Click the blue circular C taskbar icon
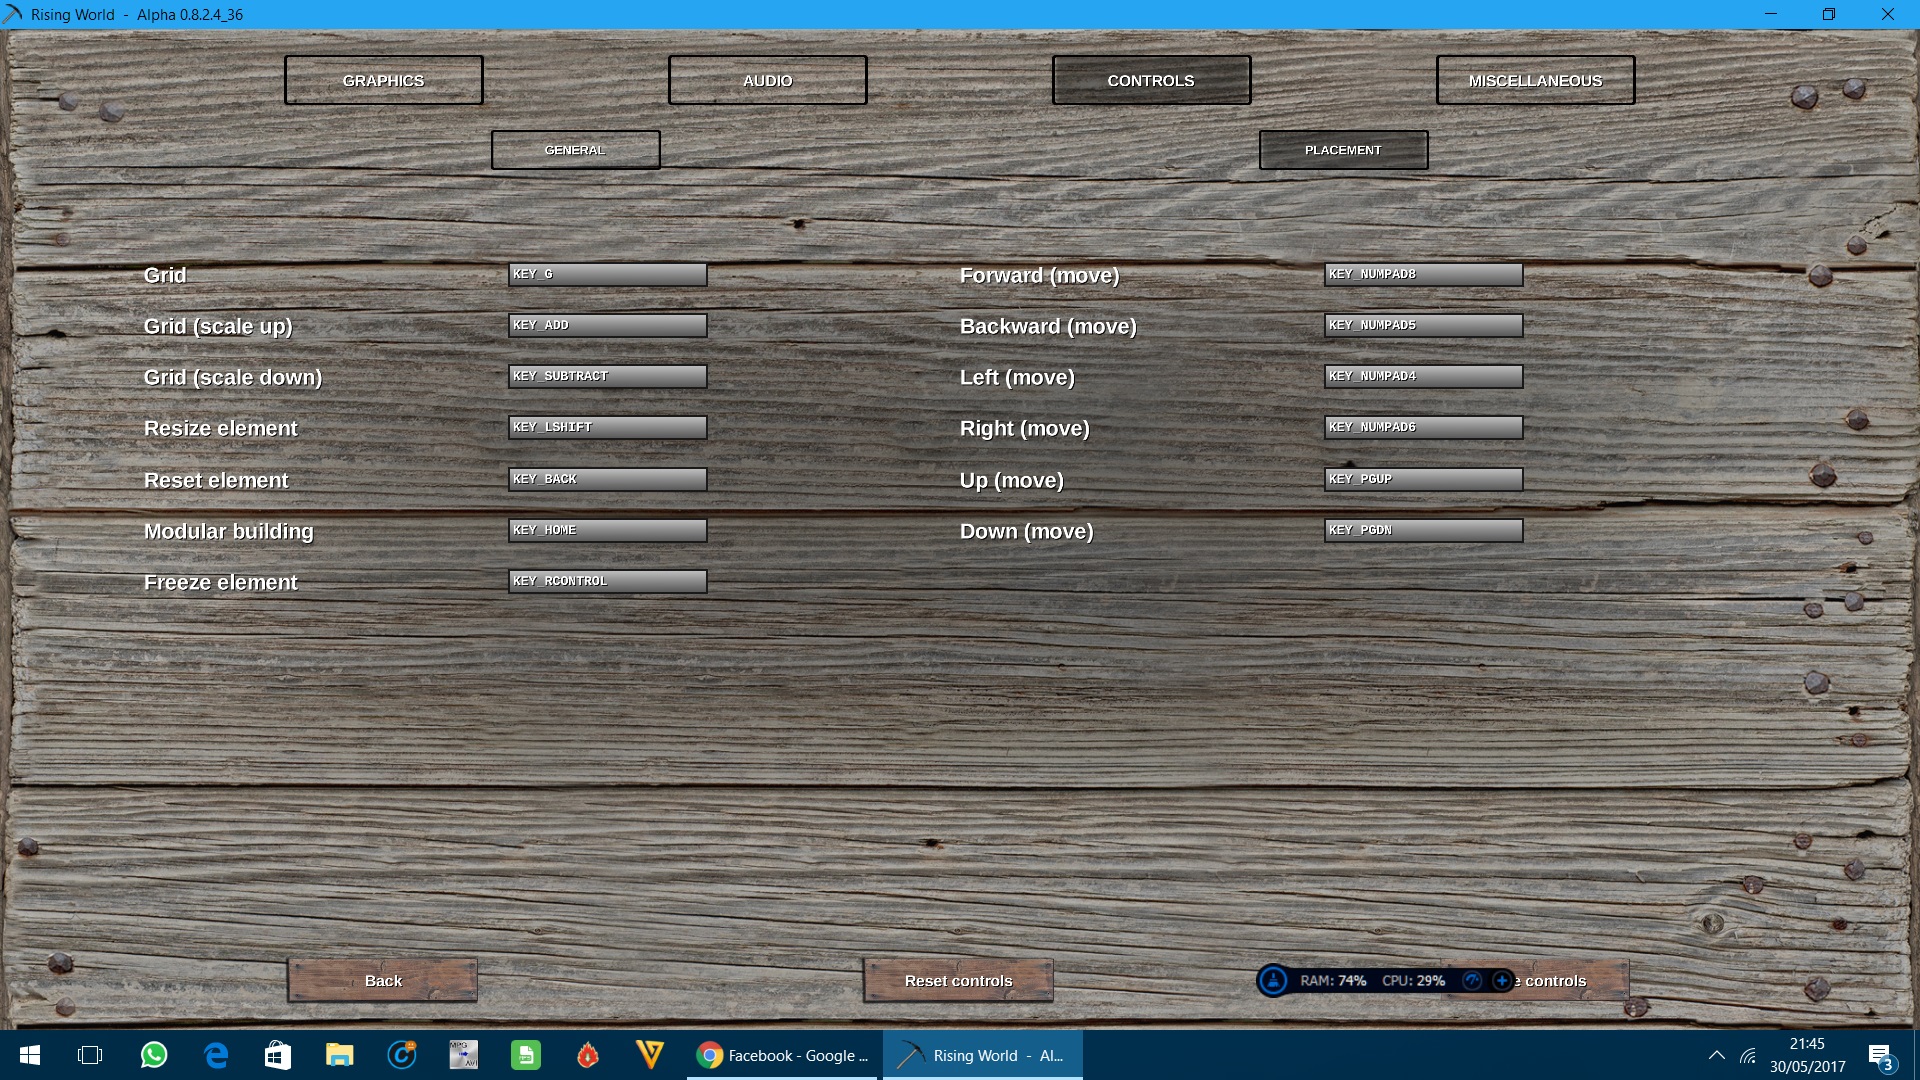The width and height of the screenshot is (1920, 1080). [x=402, y=1055]
